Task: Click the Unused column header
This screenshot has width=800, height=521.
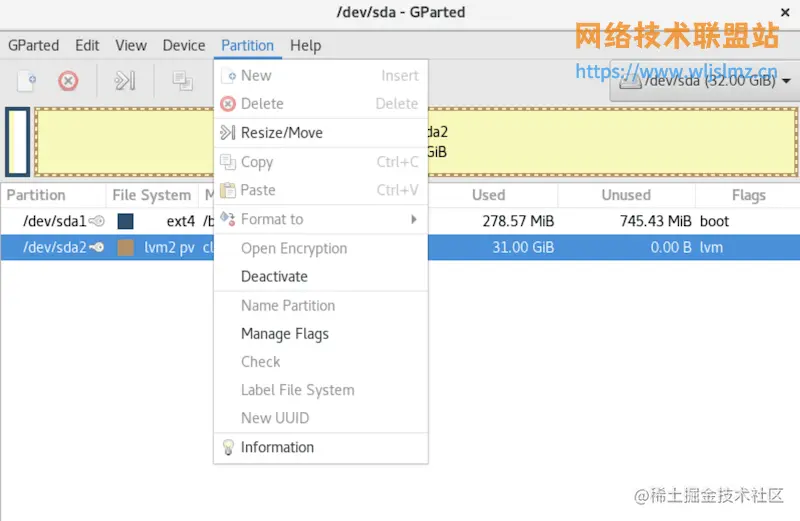Action: pos(626,195)
